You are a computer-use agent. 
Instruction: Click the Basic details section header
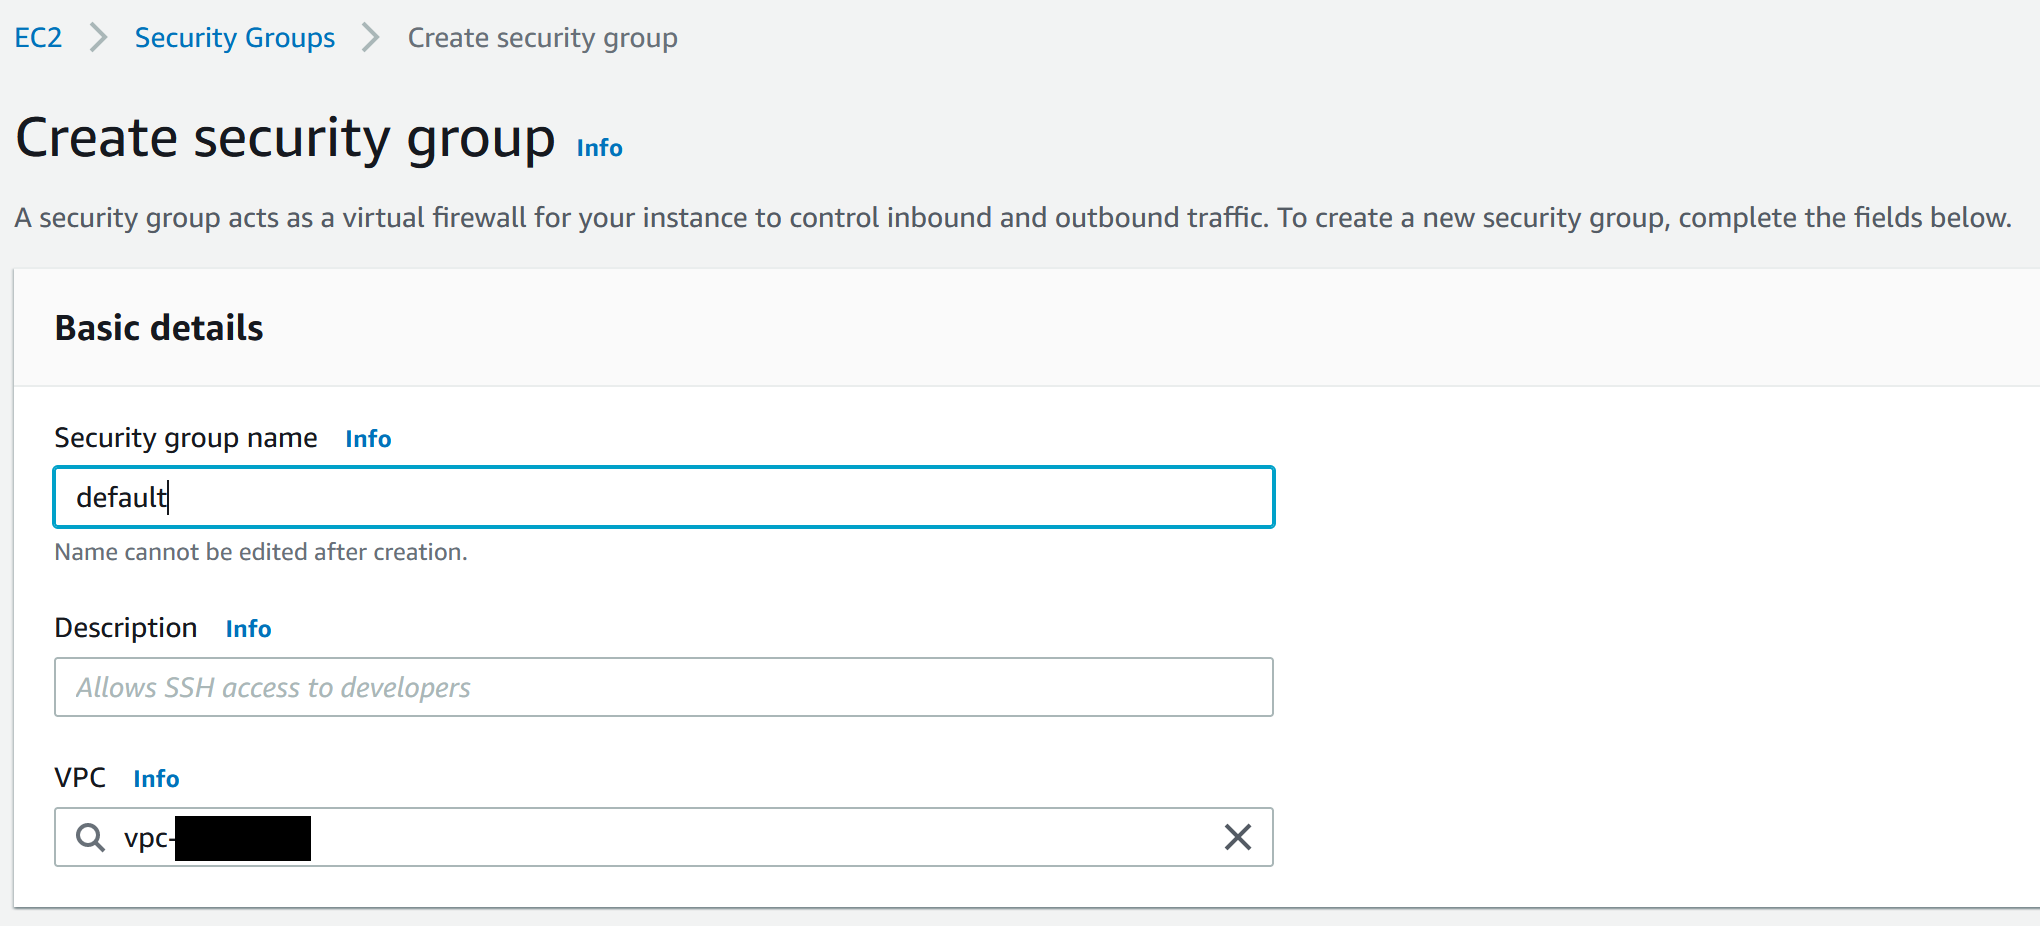click(x=159, y=328)
